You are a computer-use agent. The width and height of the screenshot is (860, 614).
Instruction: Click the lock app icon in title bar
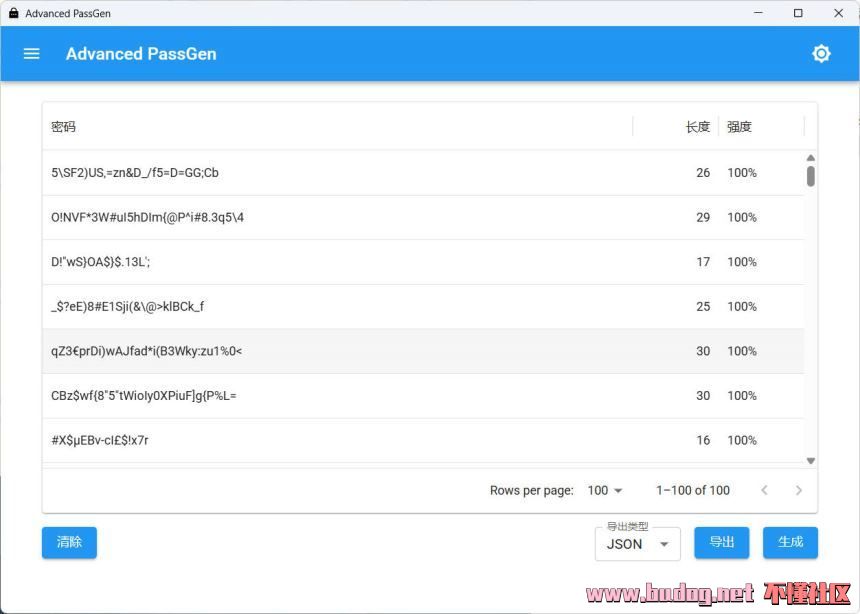point(14,13)
